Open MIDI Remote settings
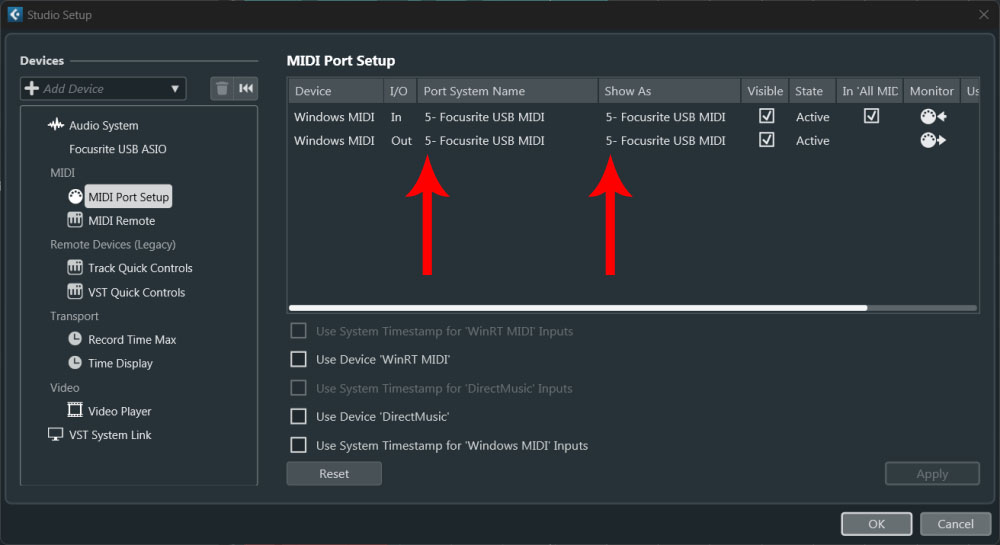The image size is (1000, 545). click(x=121, y=221)
